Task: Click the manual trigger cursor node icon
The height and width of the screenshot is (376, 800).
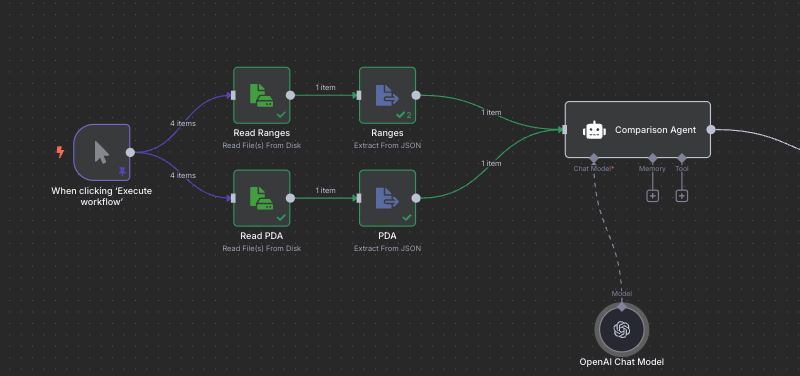Action: (102, 152)
